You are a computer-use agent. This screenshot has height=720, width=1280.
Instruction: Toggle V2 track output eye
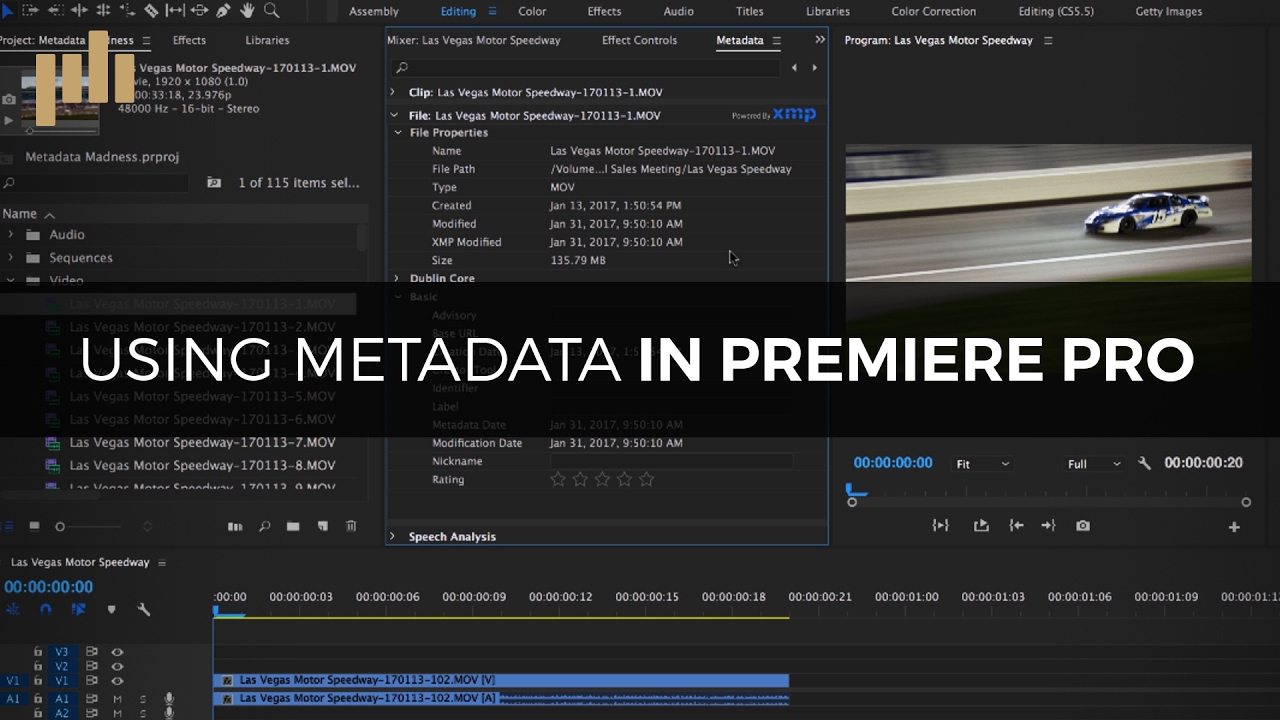pyautogui.click(x=117, y=666)
